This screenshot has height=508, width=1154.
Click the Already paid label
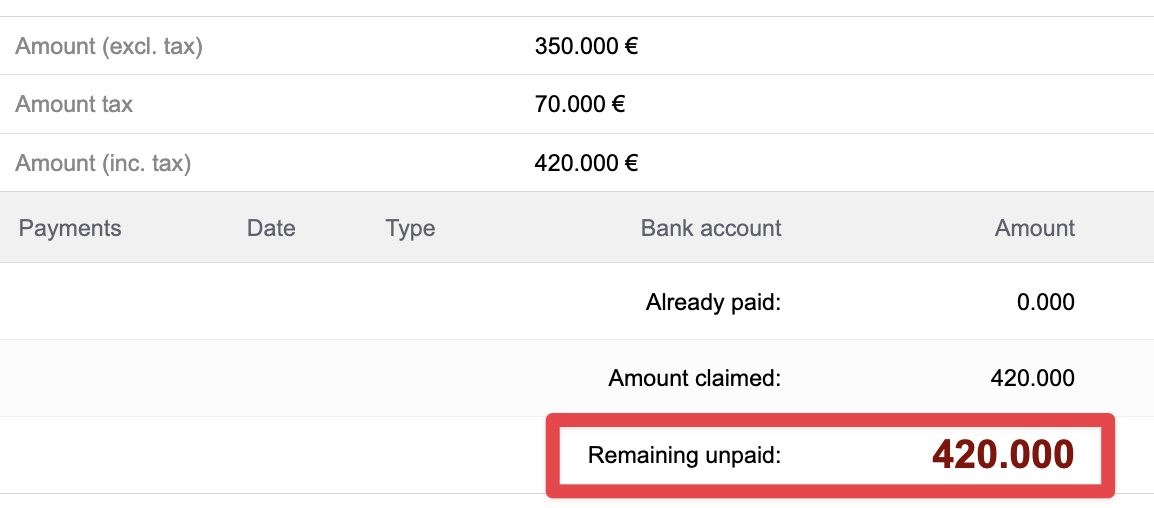[713, 302]
